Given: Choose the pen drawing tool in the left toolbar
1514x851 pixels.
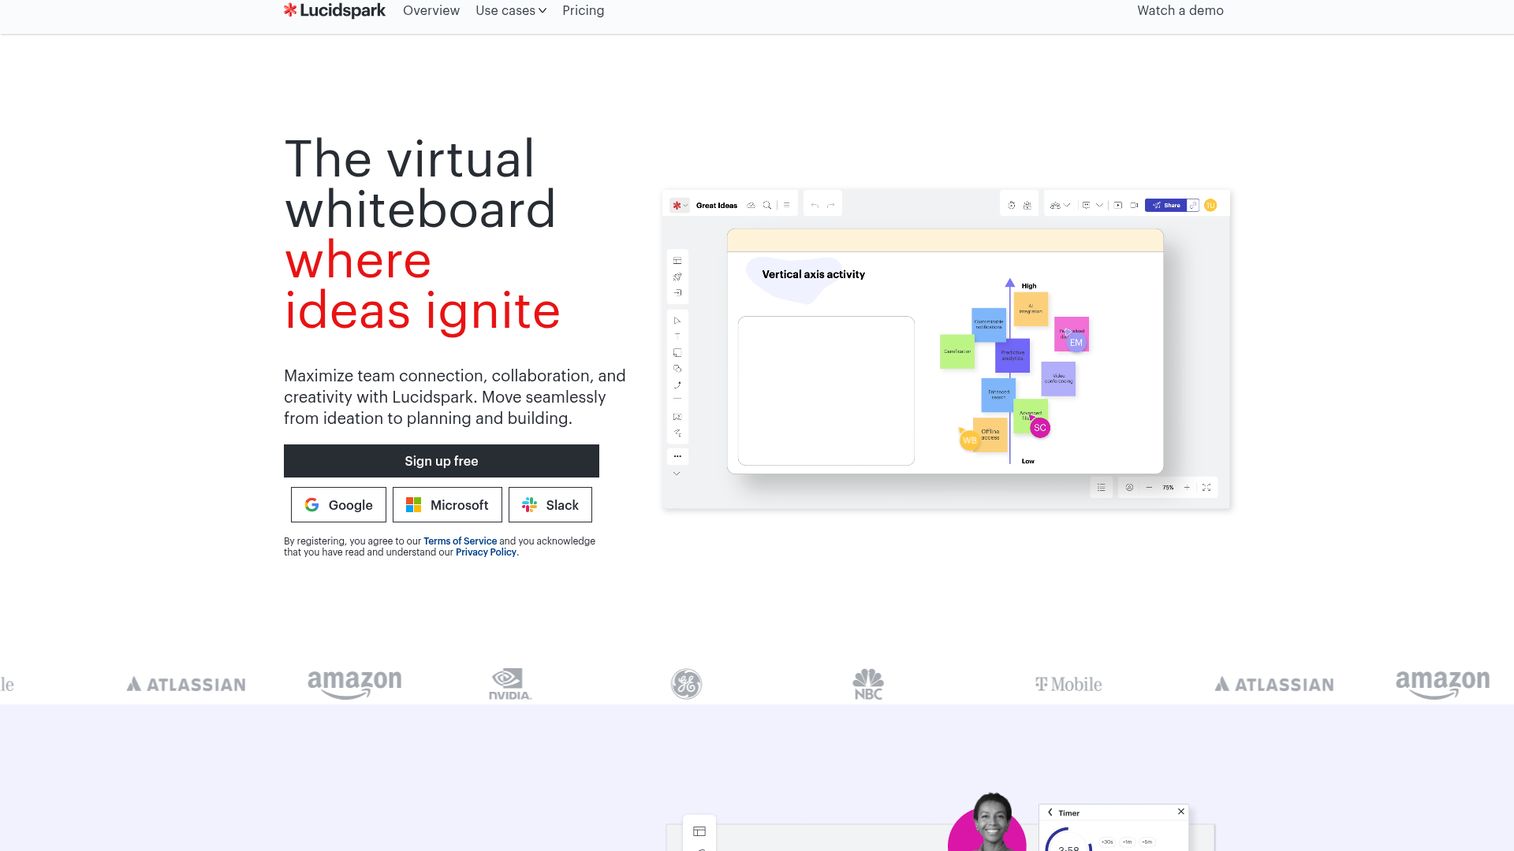Looking at the screenshot, I should [677, 385].
